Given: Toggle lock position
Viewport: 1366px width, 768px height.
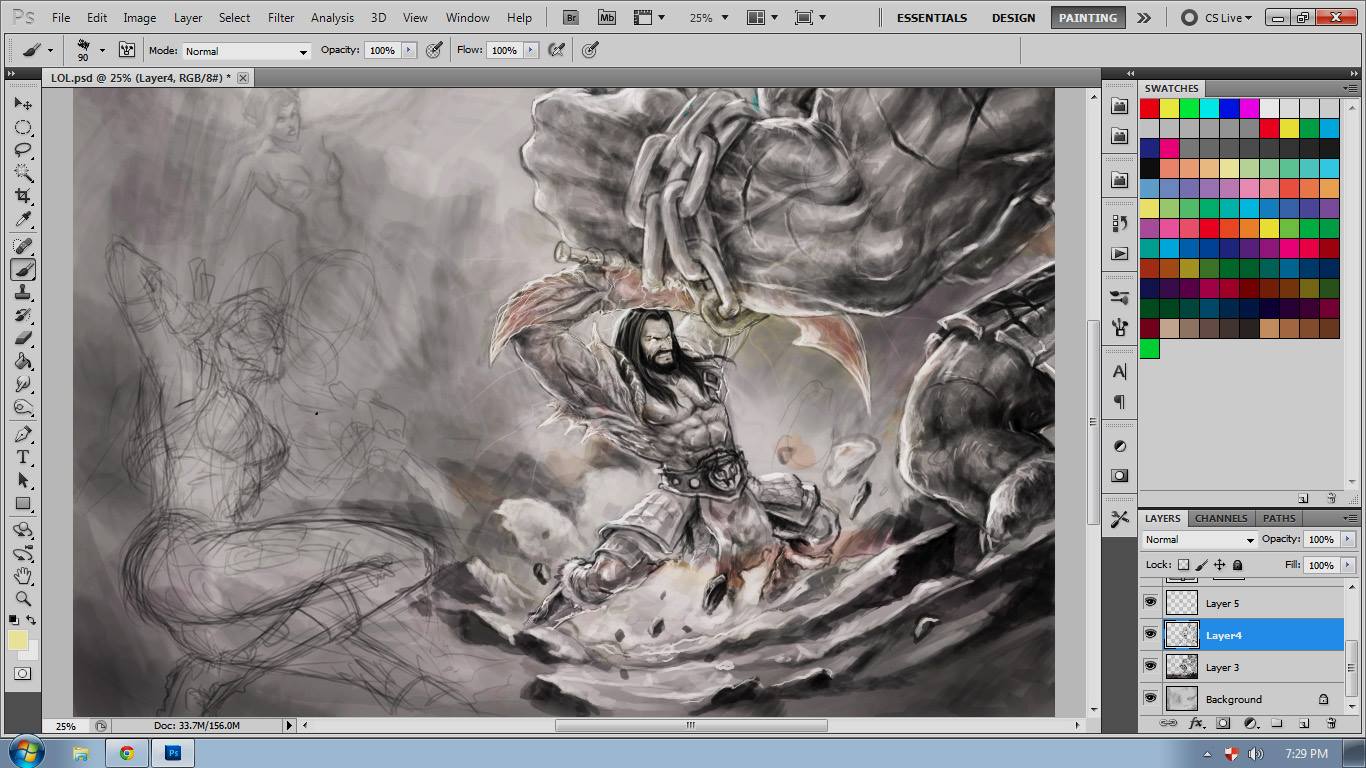Looking at the screenshot, I should [1220, 565].
